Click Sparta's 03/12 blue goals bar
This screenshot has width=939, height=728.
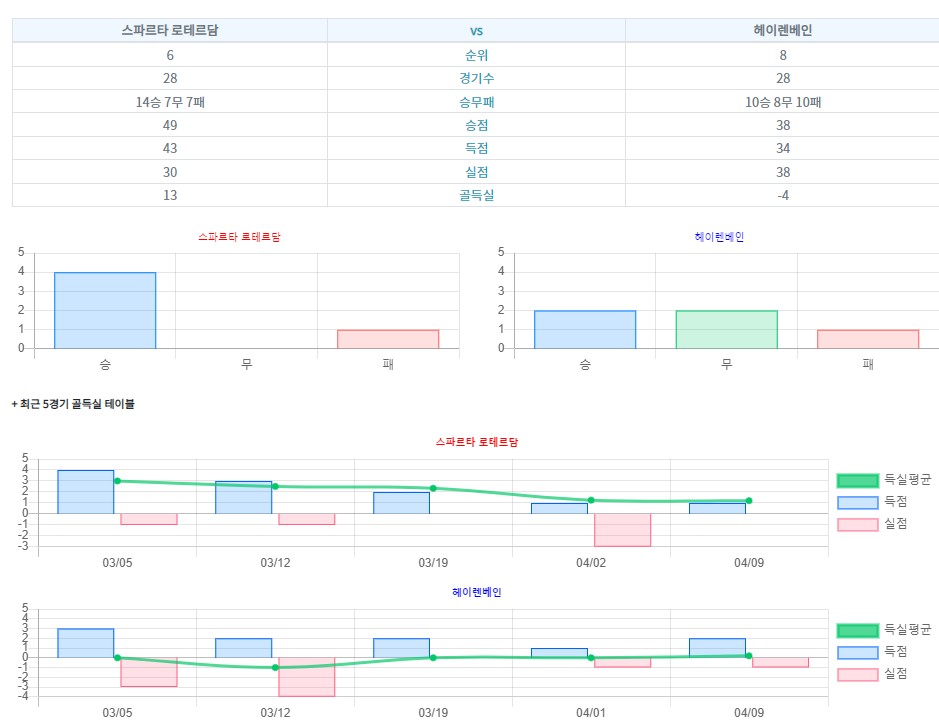(x=243, y=498)
